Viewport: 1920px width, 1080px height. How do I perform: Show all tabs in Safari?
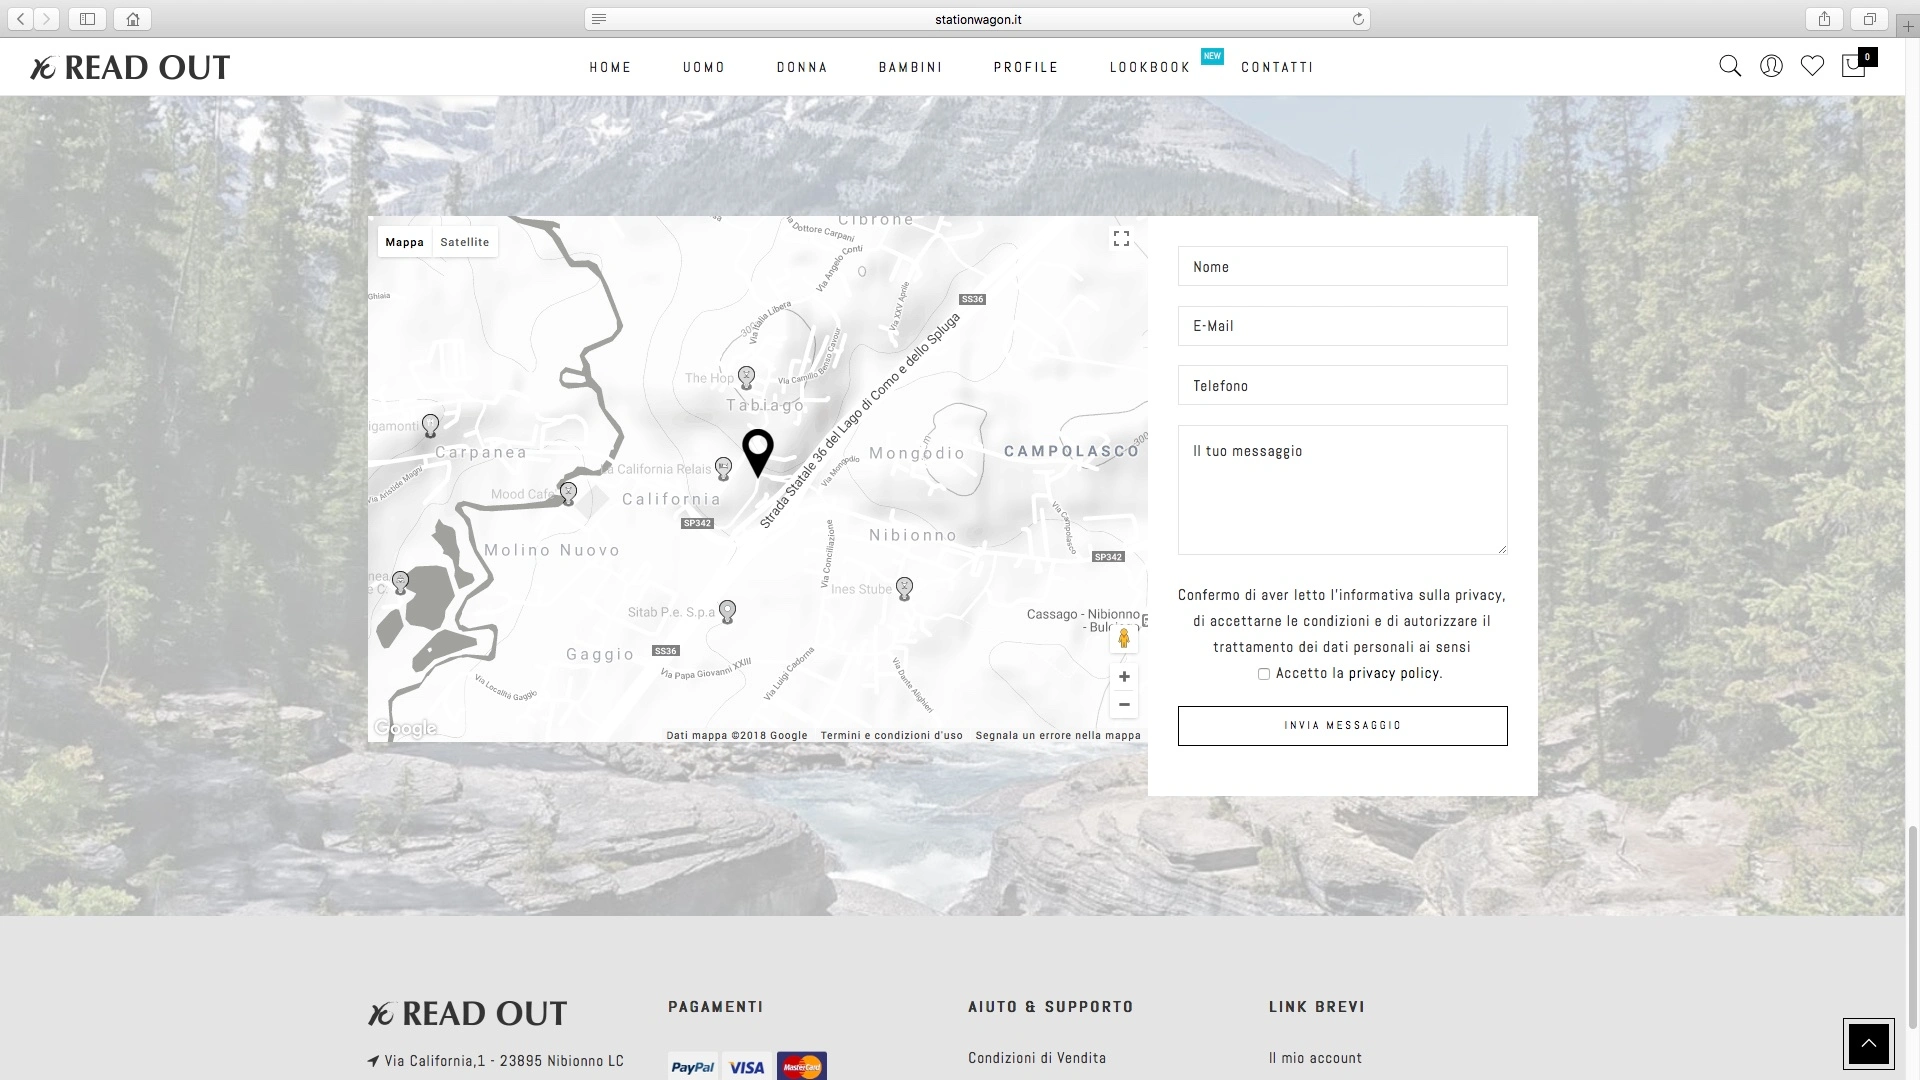pyautogui.click(x=1869, y=19)
